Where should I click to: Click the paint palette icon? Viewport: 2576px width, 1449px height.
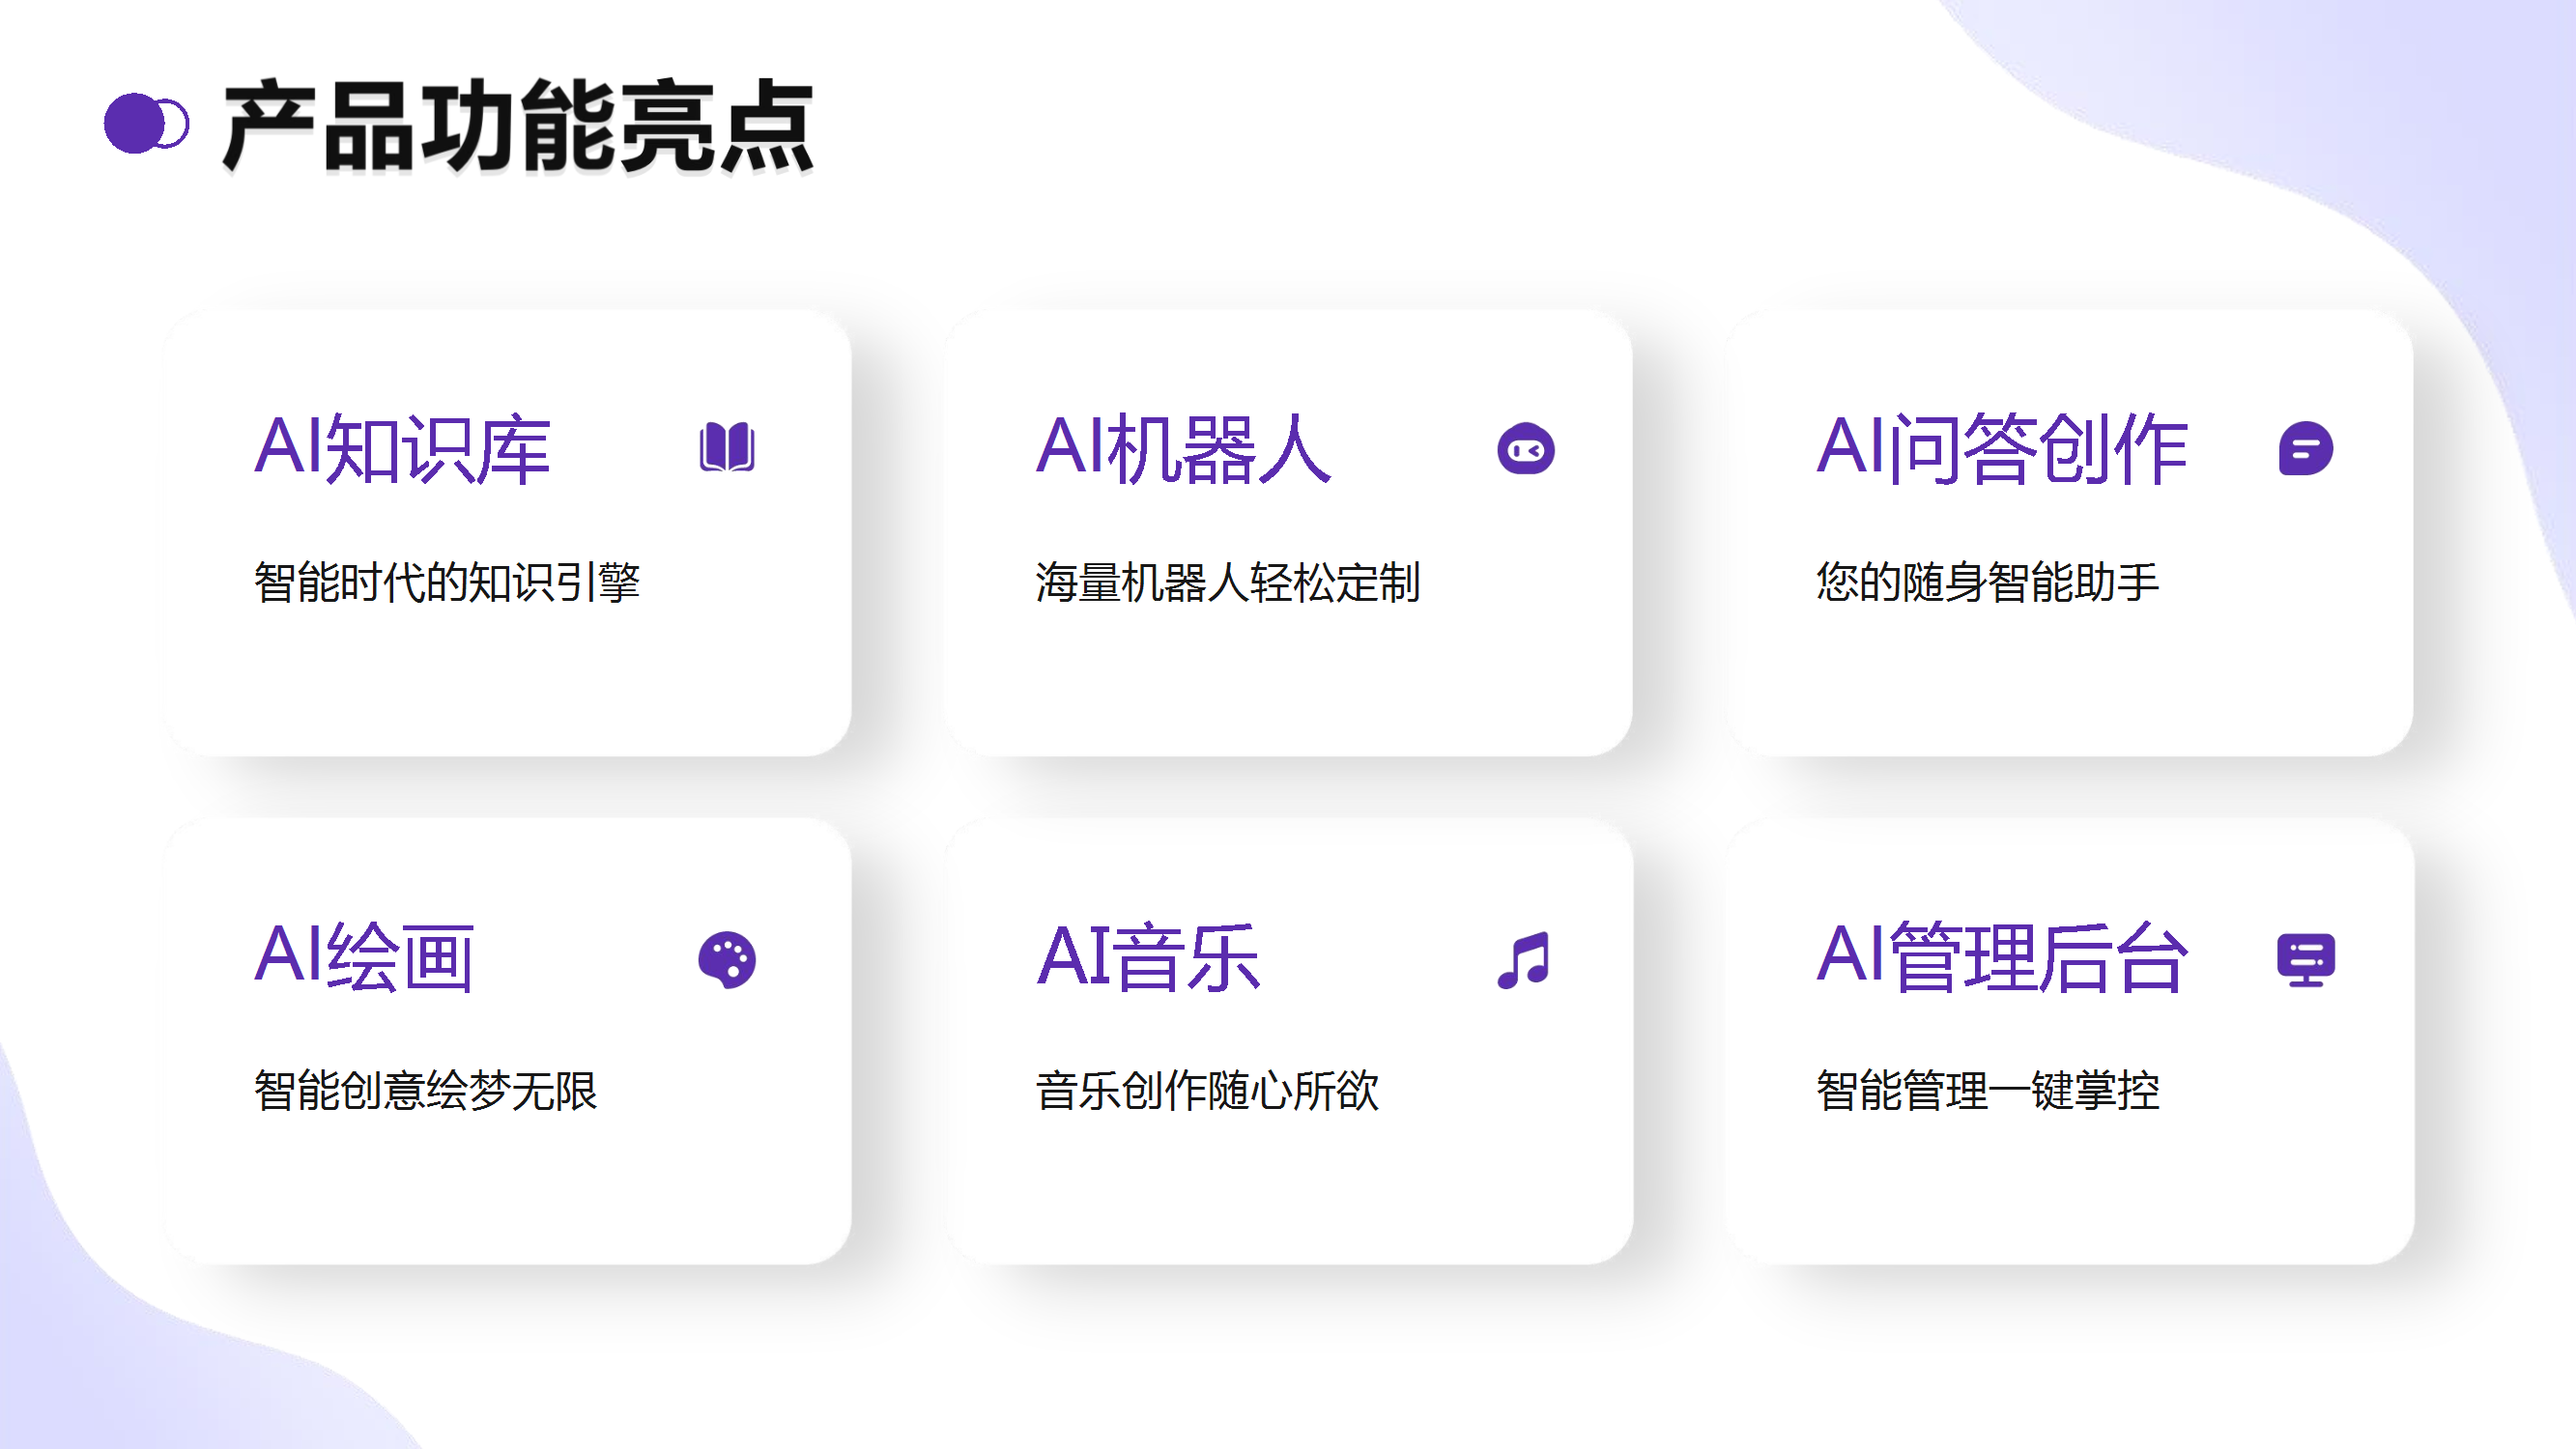(x=727, y=960)
